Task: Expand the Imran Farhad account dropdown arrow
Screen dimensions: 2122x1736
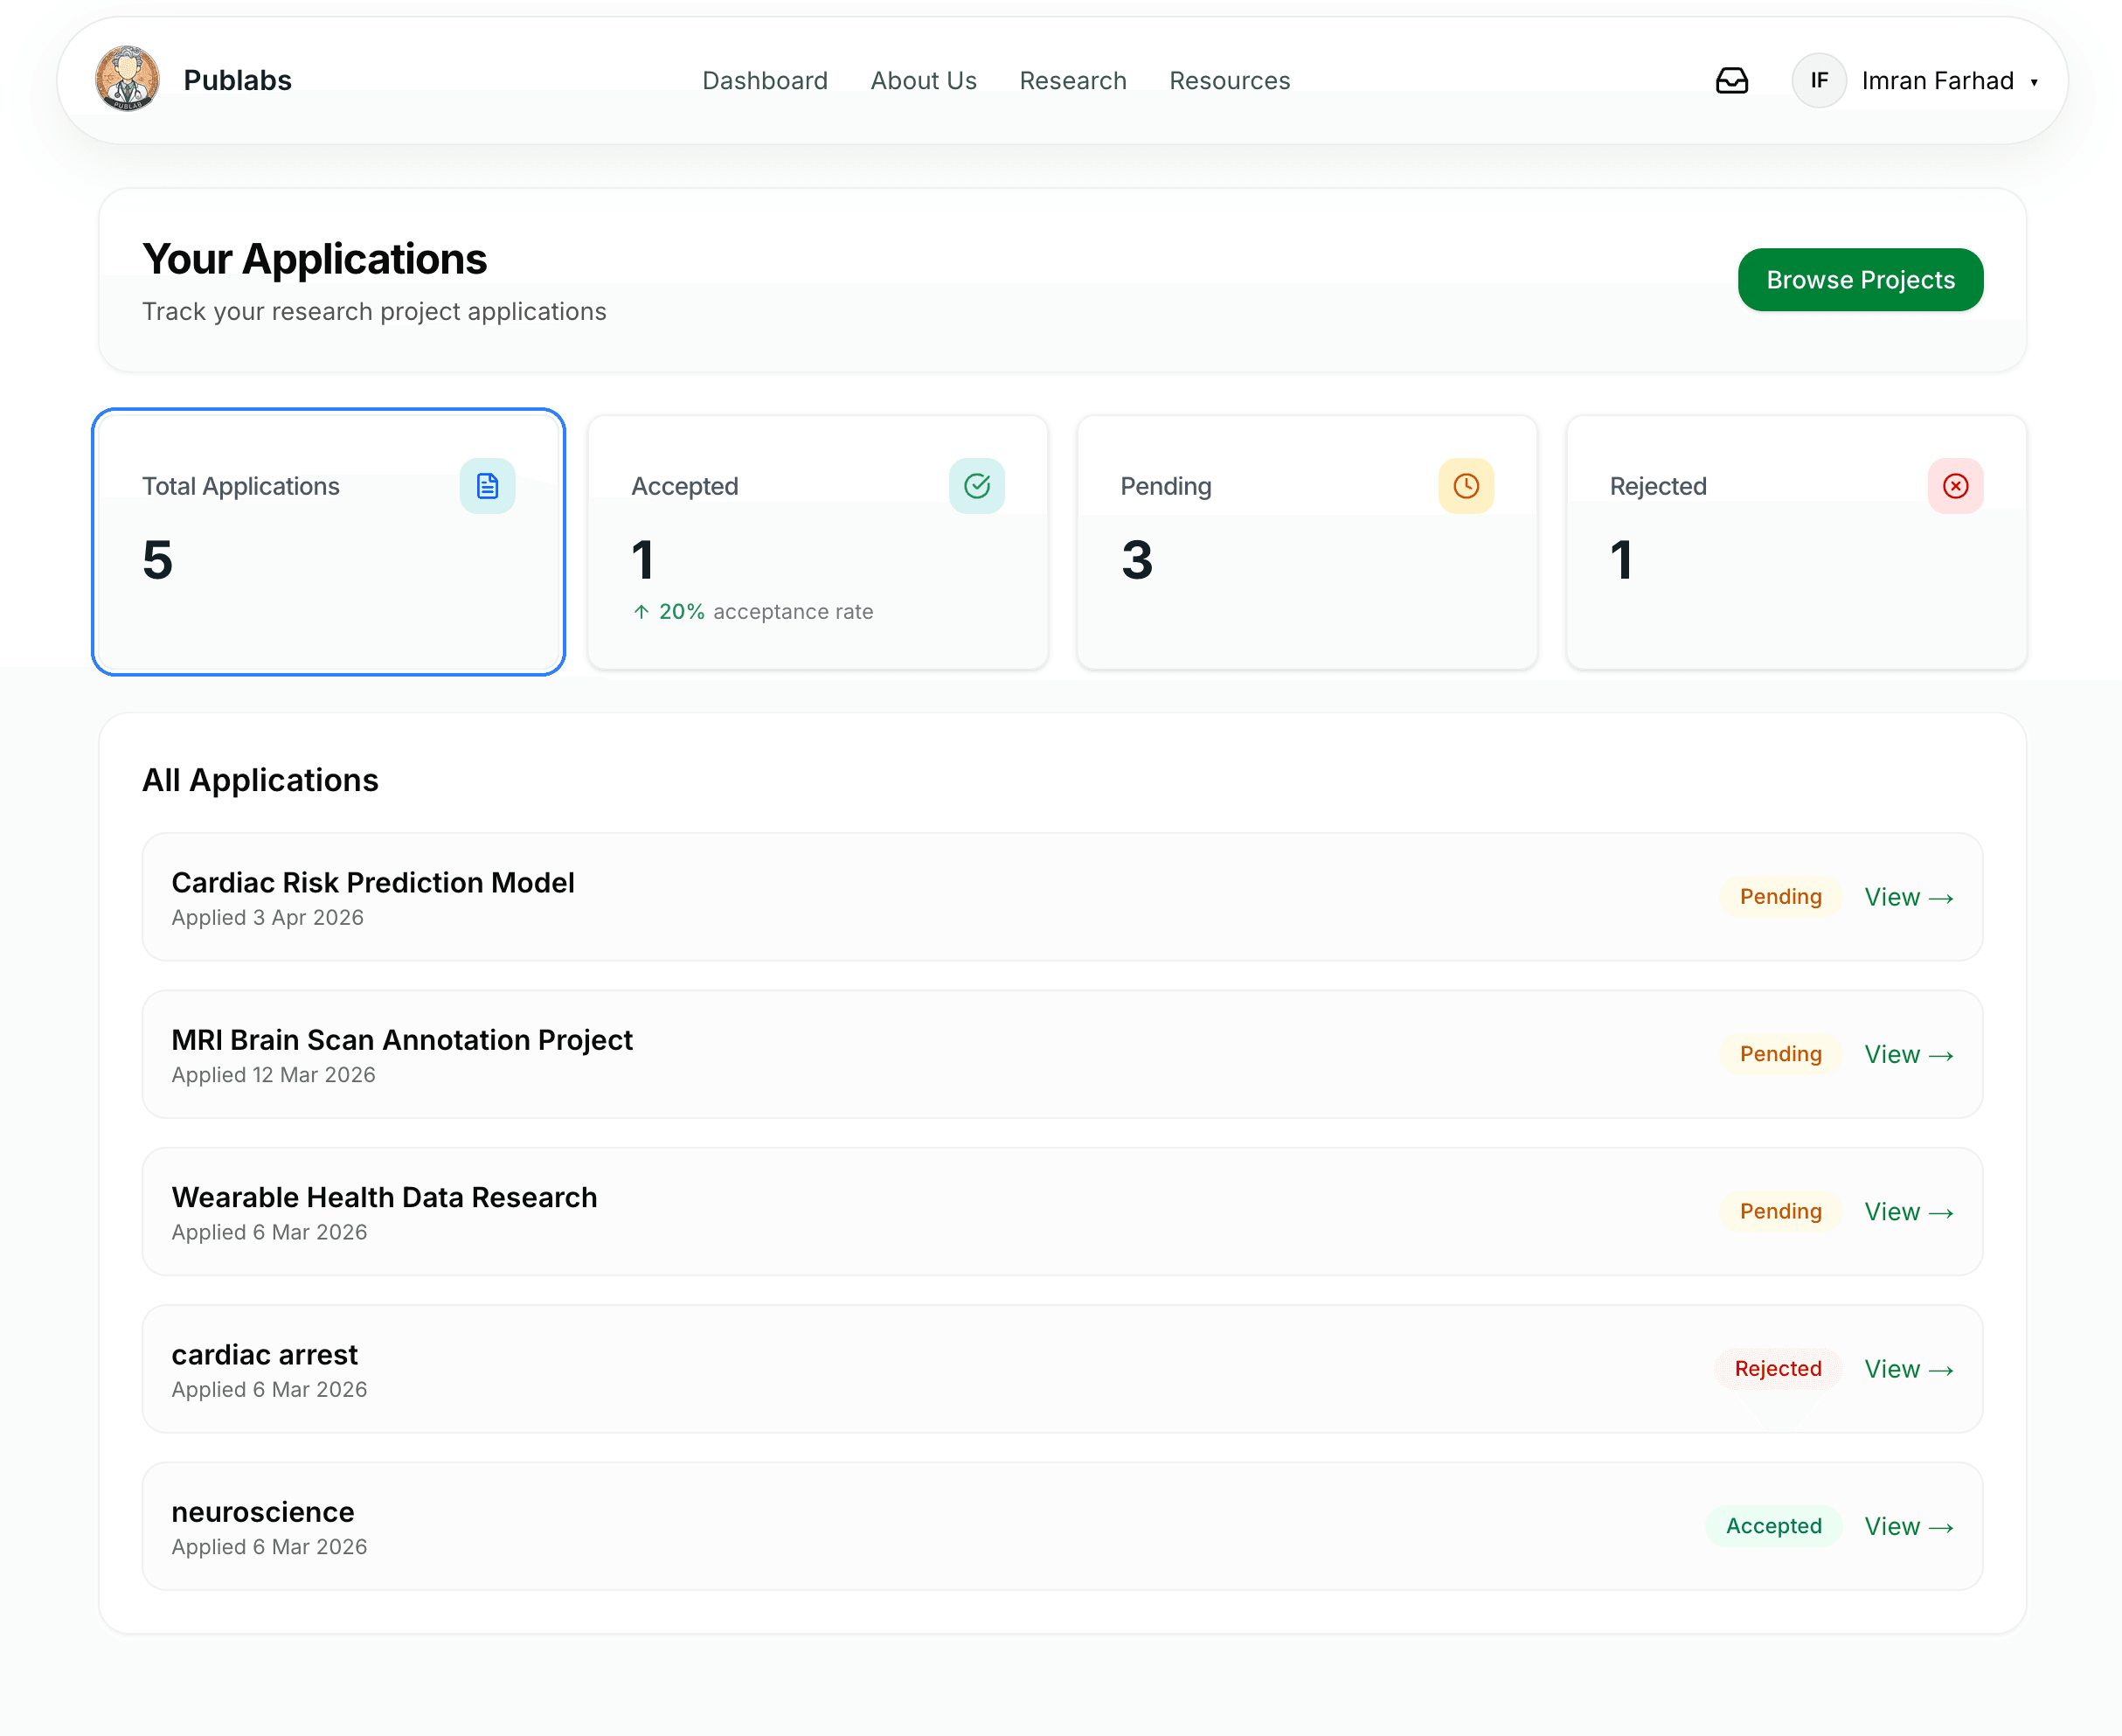Action: coord(2033,82)
